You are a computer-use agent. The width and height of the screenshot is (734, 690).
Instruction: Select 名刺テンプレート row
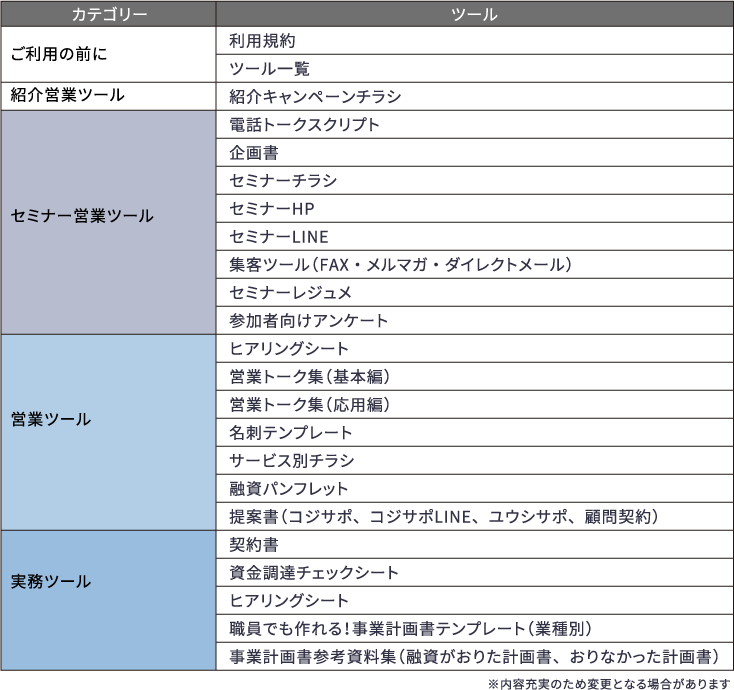tap(475, 433)
